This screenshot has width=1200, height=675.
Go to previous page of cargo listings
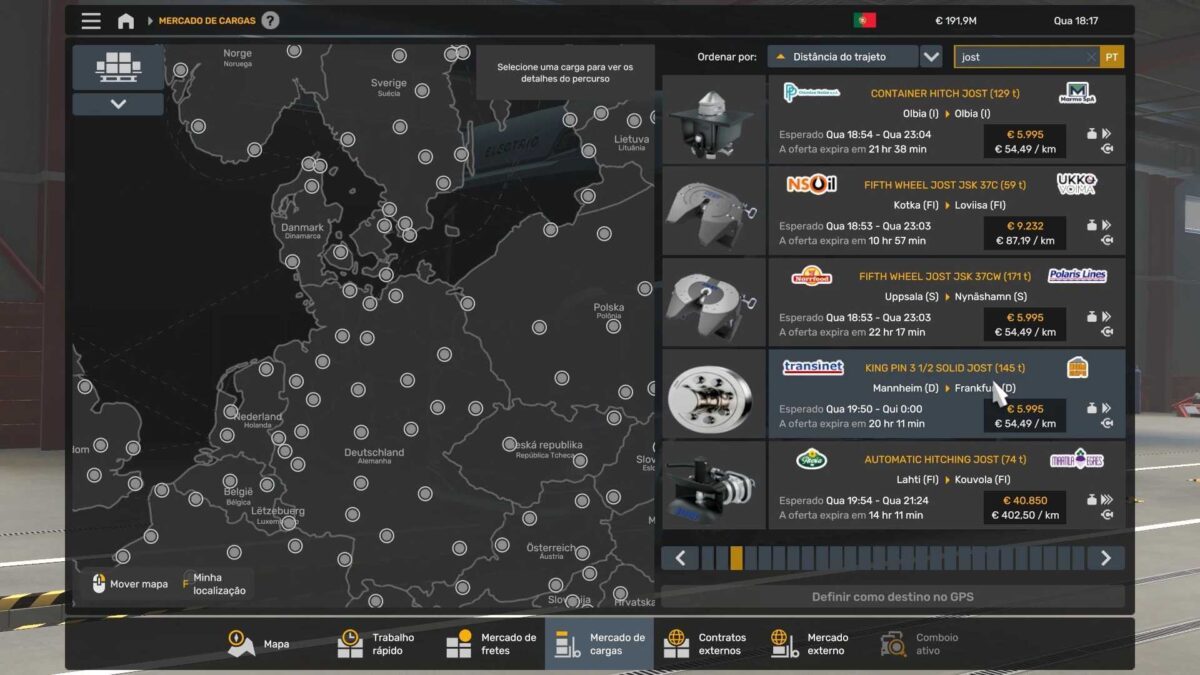point(680,558)
